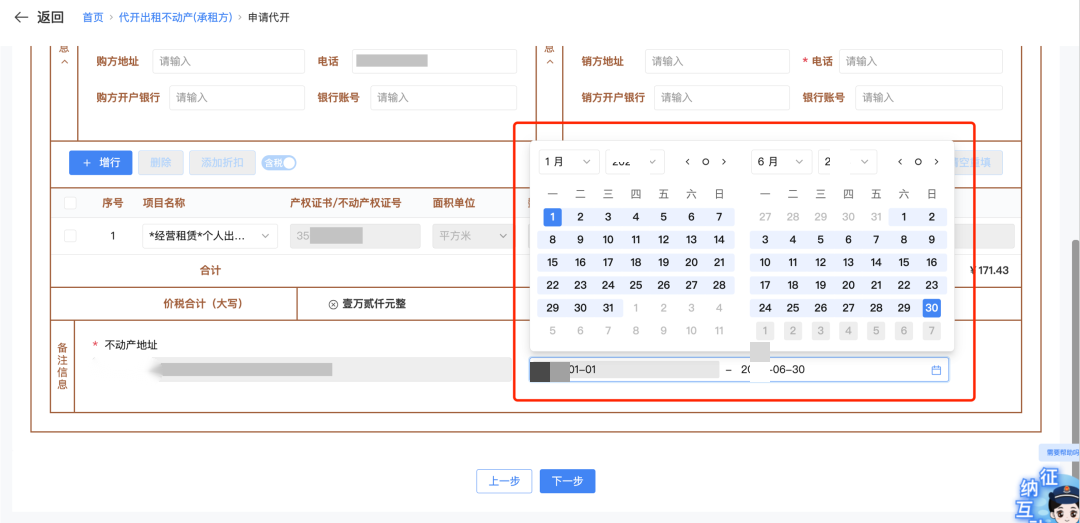The height and width of the screenshot is (523, 1080).
Task: Click the 购方开户银行 input field
Action: pyautogui.click(x=237, y=98)
